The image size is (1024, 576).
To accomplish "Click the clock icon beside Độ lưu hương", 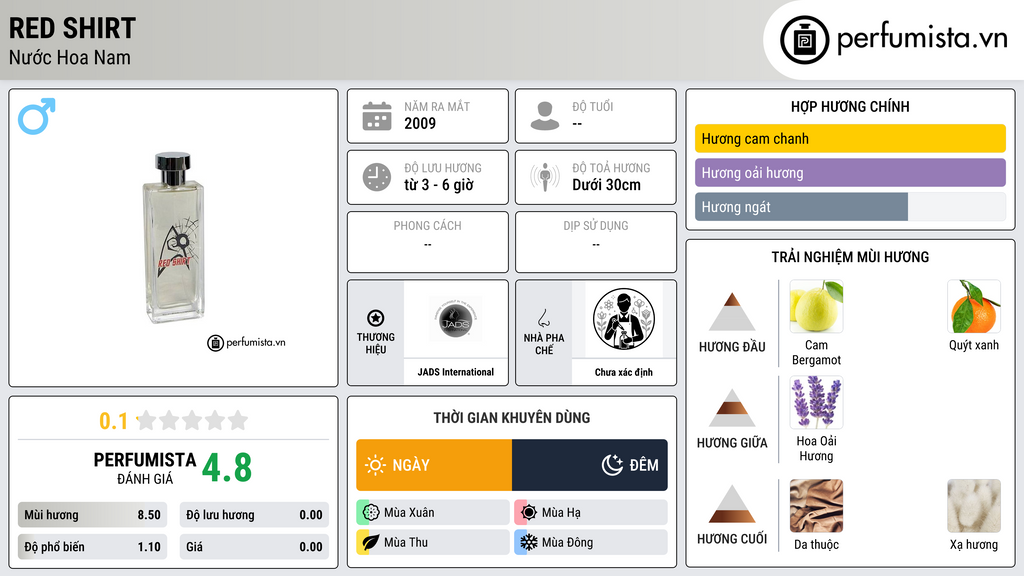I will coord(377,177).
